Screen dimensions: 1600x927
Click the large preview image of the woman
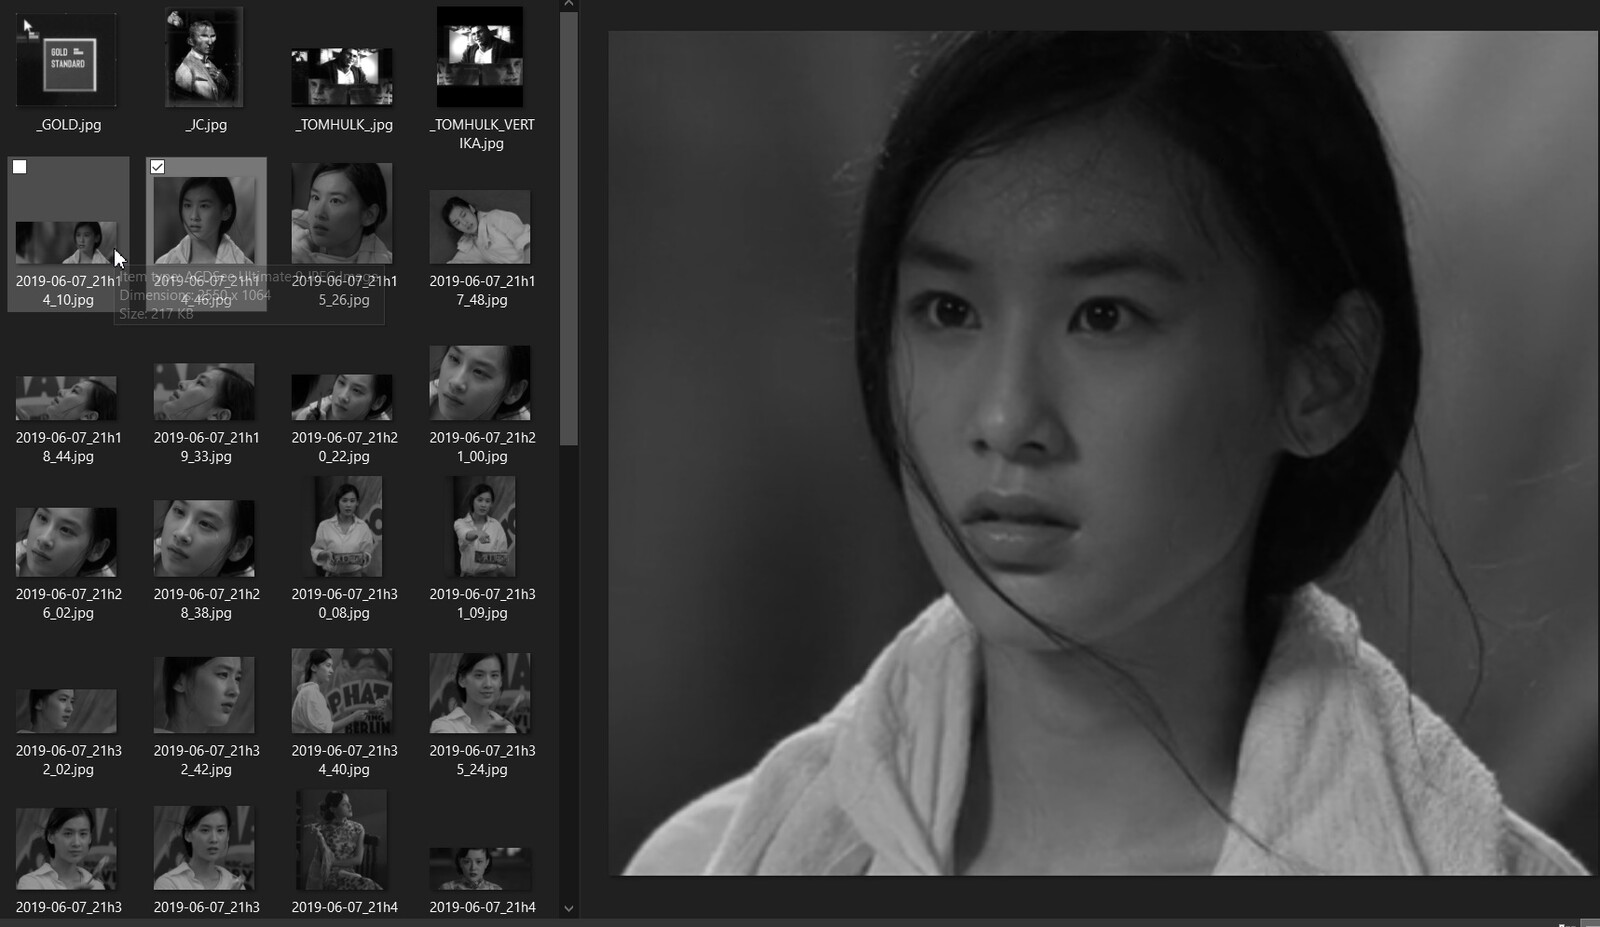[1103, 453]
